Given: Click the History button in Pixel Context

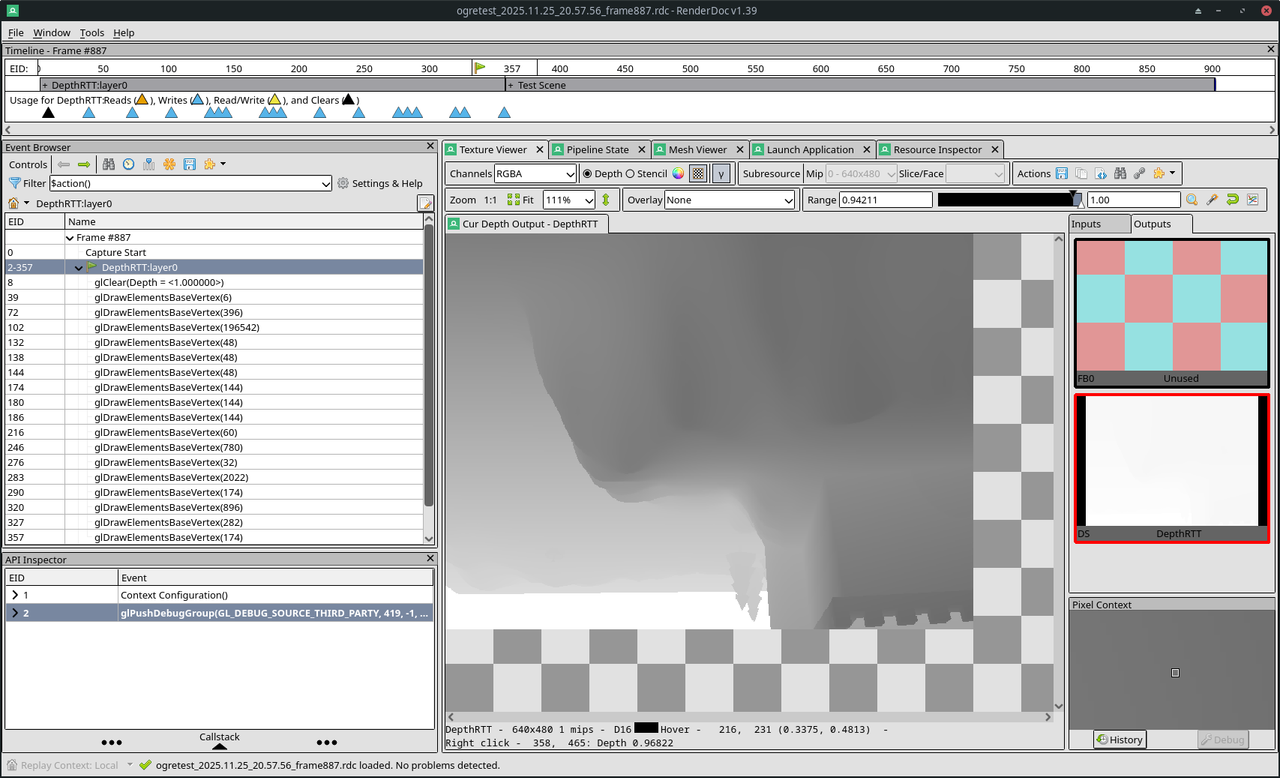Looking at the screenshot, I should pyautogui.click(x=1120, y=740).
